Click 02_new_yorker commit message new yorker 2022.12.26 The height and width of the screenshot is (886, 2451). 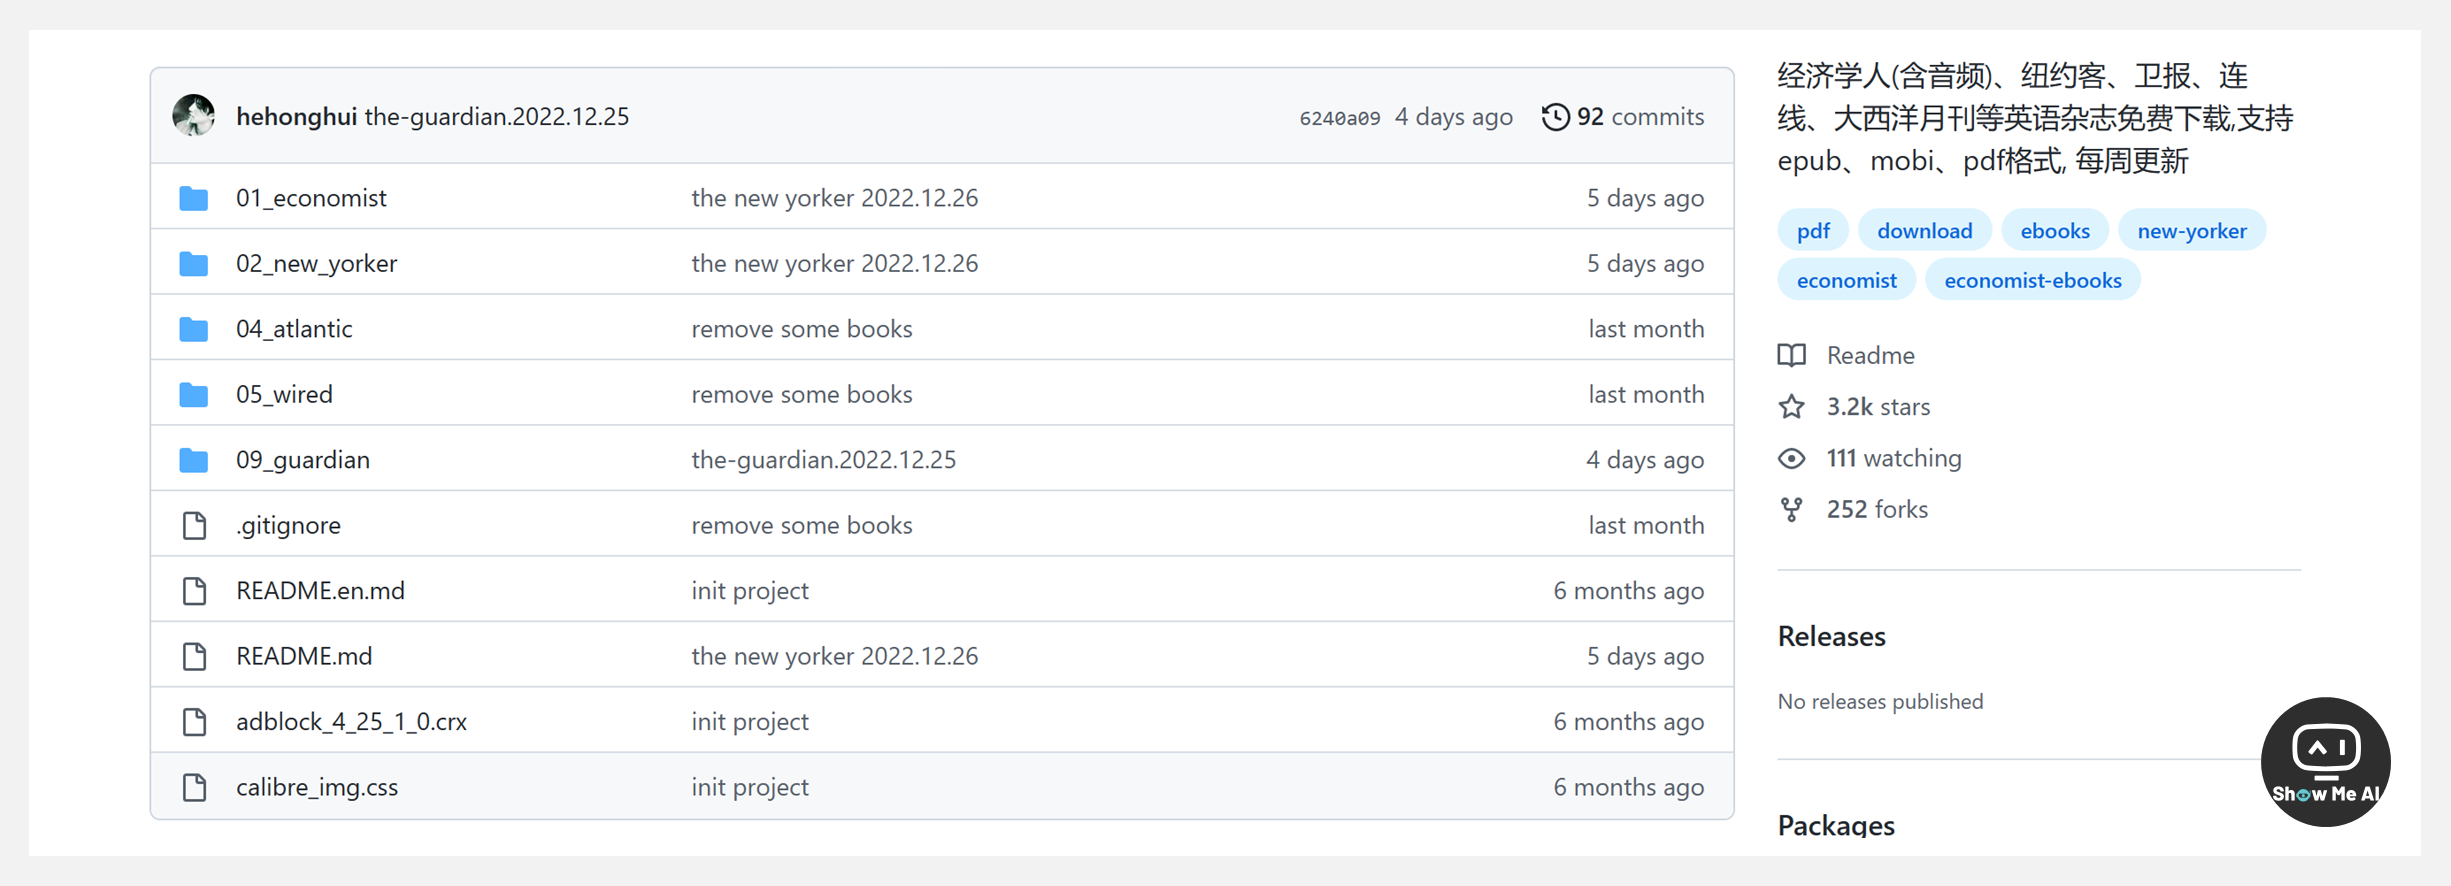pos(835,263)
